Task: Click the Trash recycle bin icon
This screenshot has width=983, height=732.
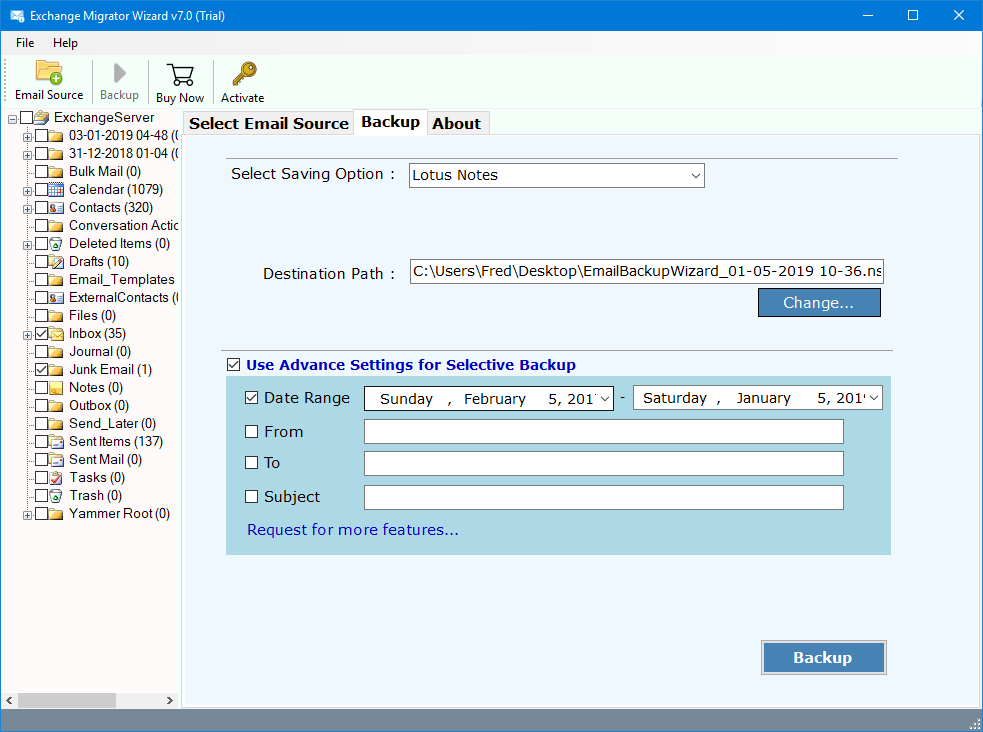Action: 56,496
